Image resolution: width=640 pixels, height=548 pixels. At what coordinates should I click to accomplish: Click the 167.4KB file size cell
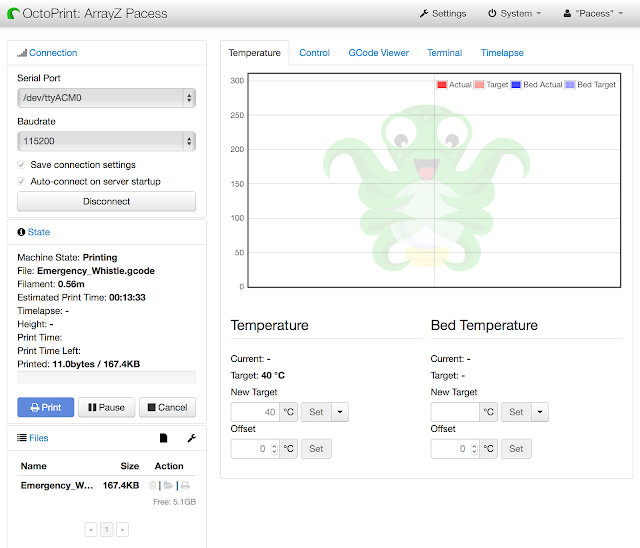121,486
